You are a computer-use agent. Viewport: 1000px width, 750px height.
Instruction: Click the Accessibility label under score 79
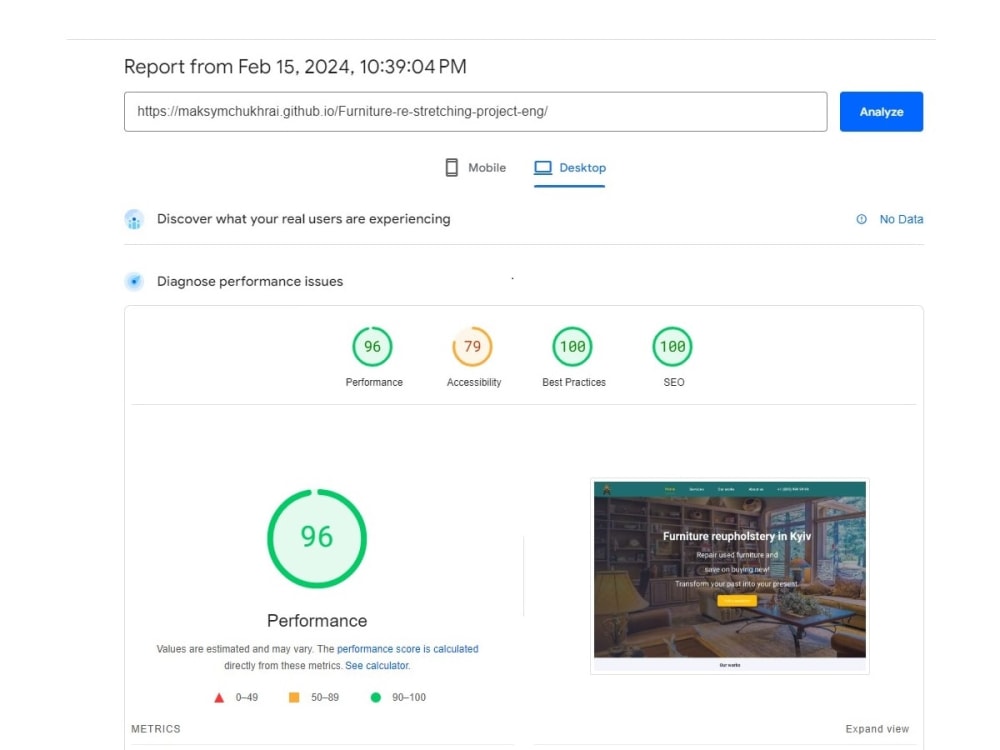point(474,382)
